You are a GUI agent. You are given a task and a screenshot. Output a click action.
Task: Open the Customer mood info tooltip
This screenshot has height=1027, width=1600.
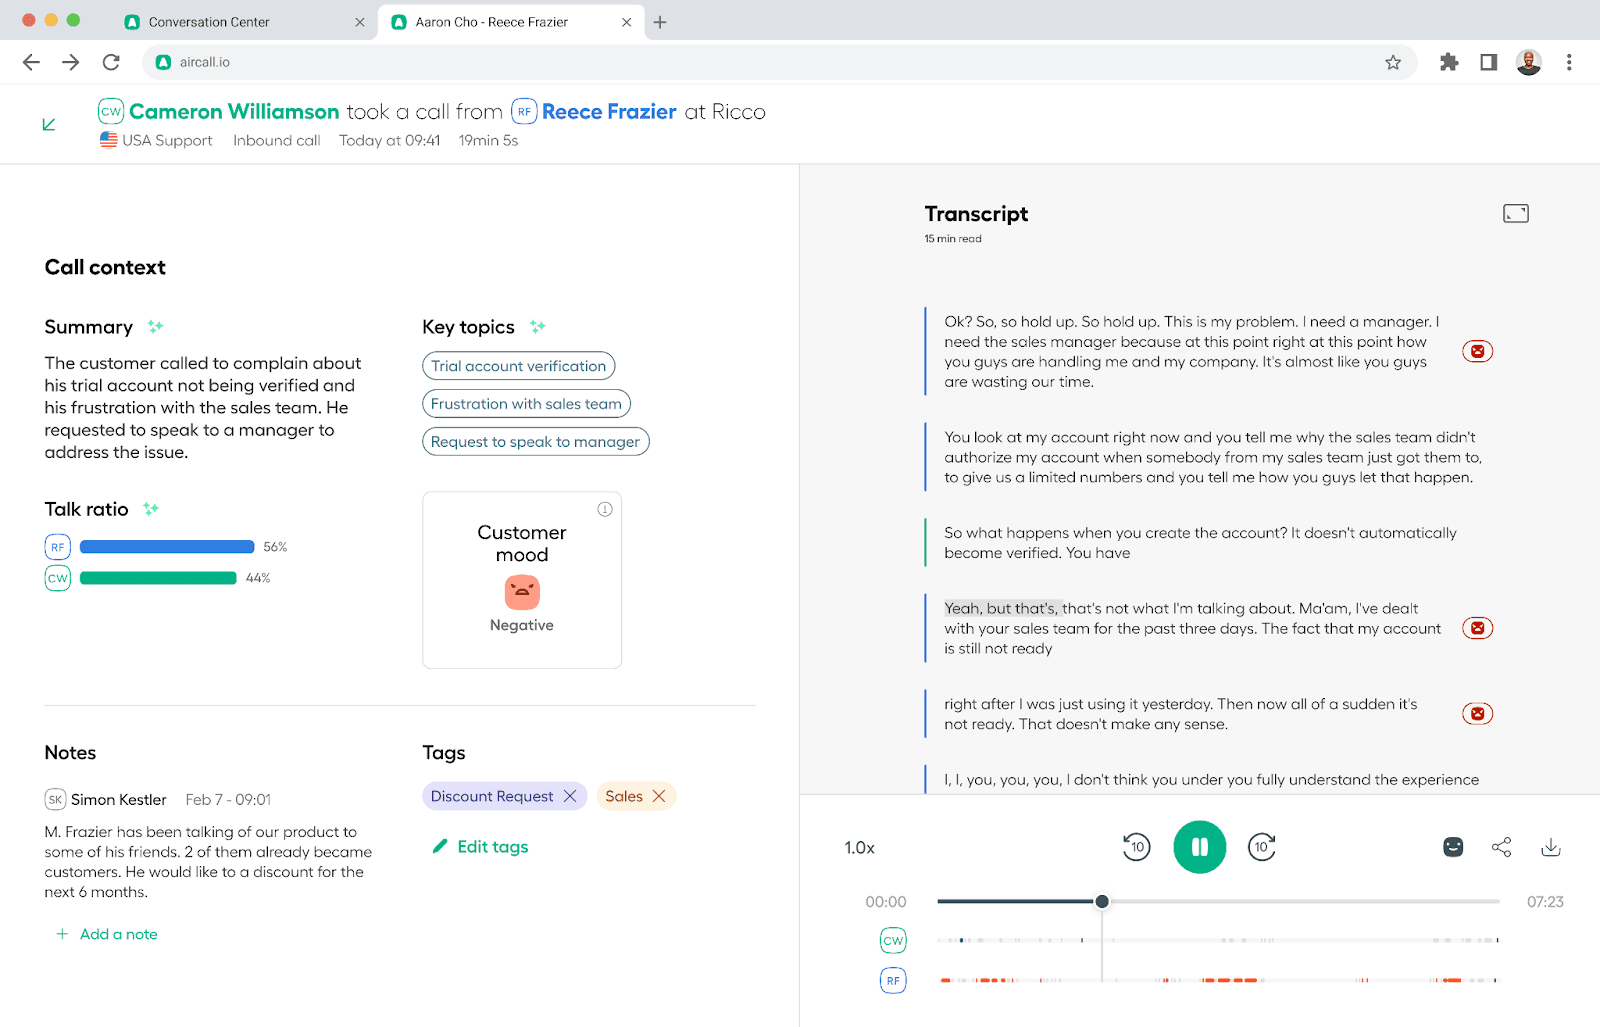605,509
